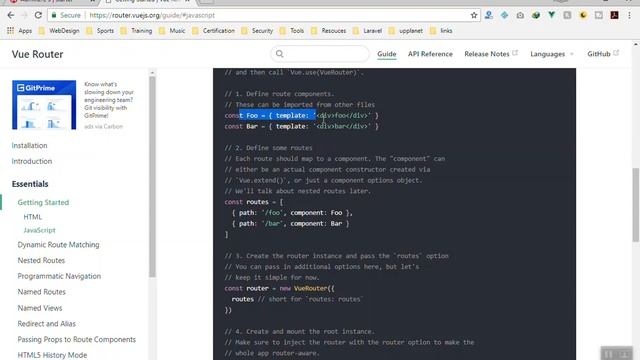Open the links bookmark folder
The width and height of the screenshot is (640, 360).
[441, 31]
